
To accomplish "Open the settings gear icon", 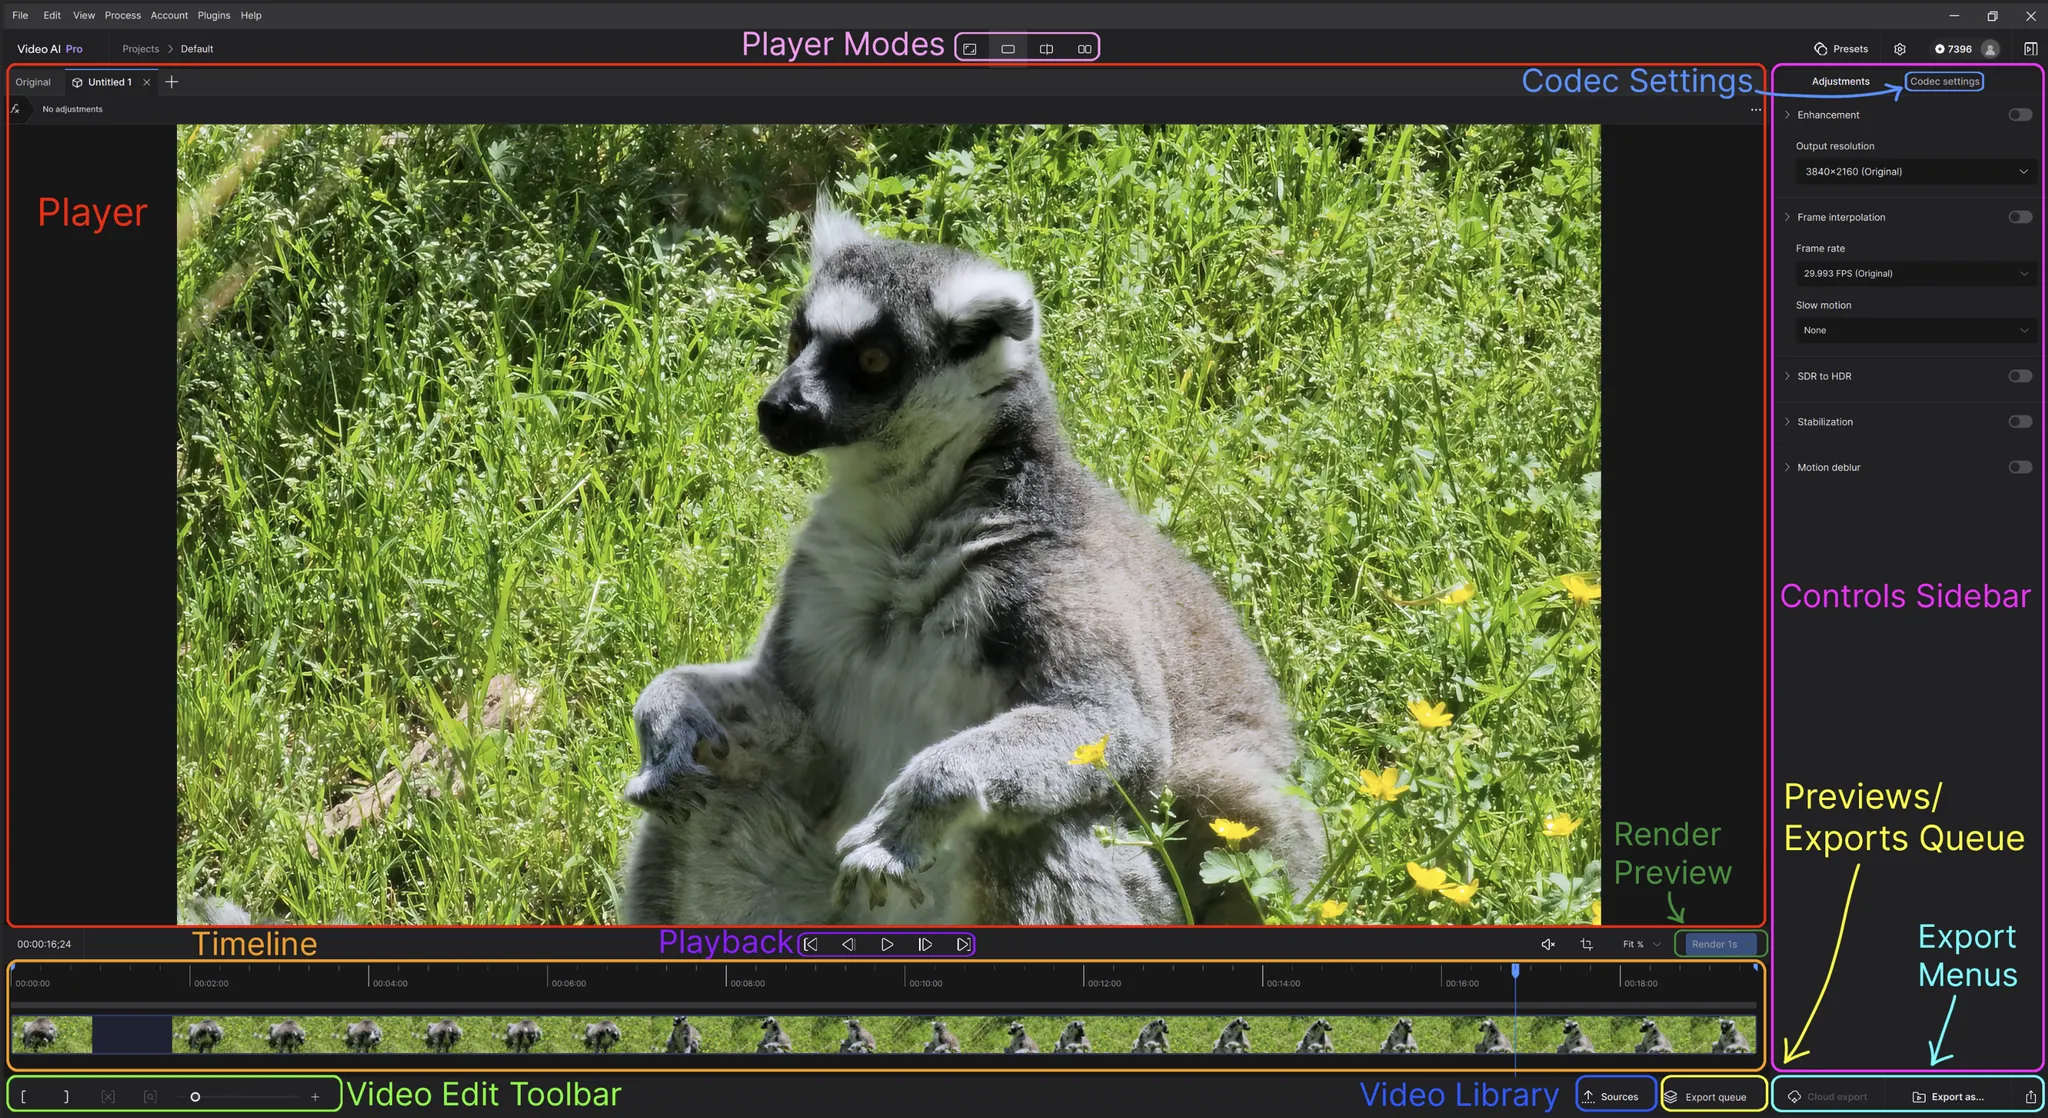I will click(1899, 48).
